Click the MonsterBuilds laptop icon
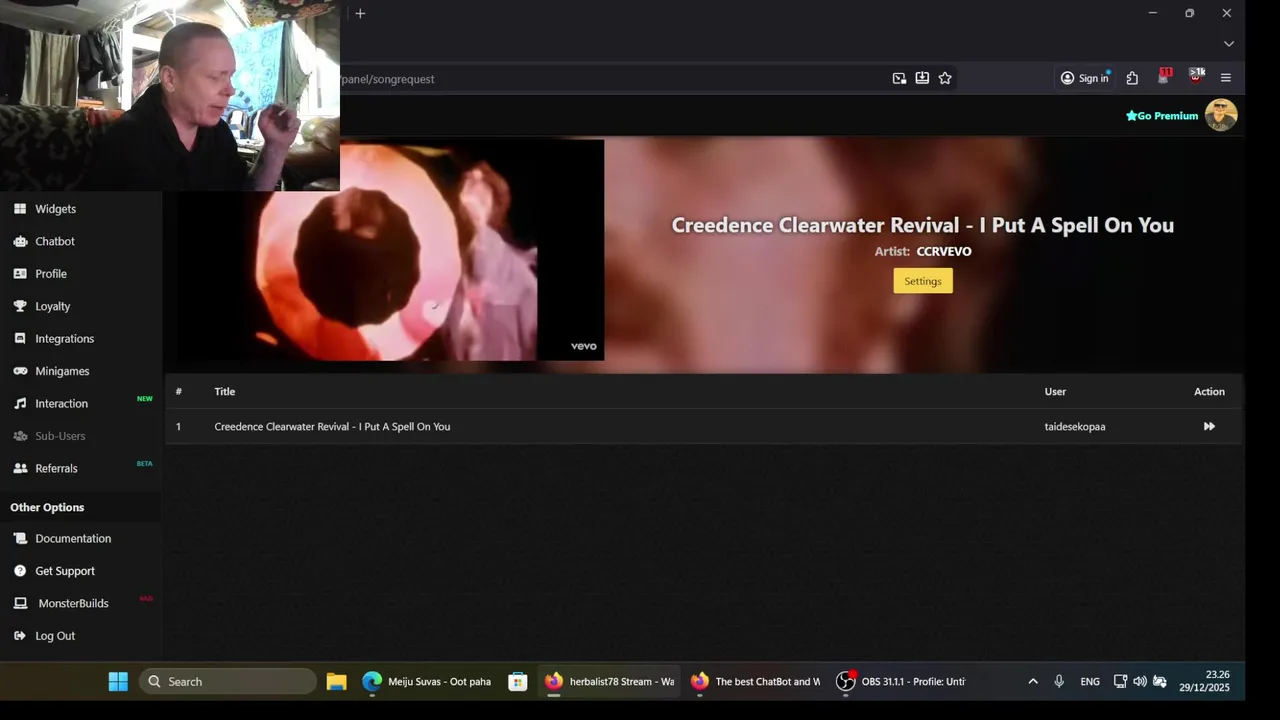 tap(20, 603)
